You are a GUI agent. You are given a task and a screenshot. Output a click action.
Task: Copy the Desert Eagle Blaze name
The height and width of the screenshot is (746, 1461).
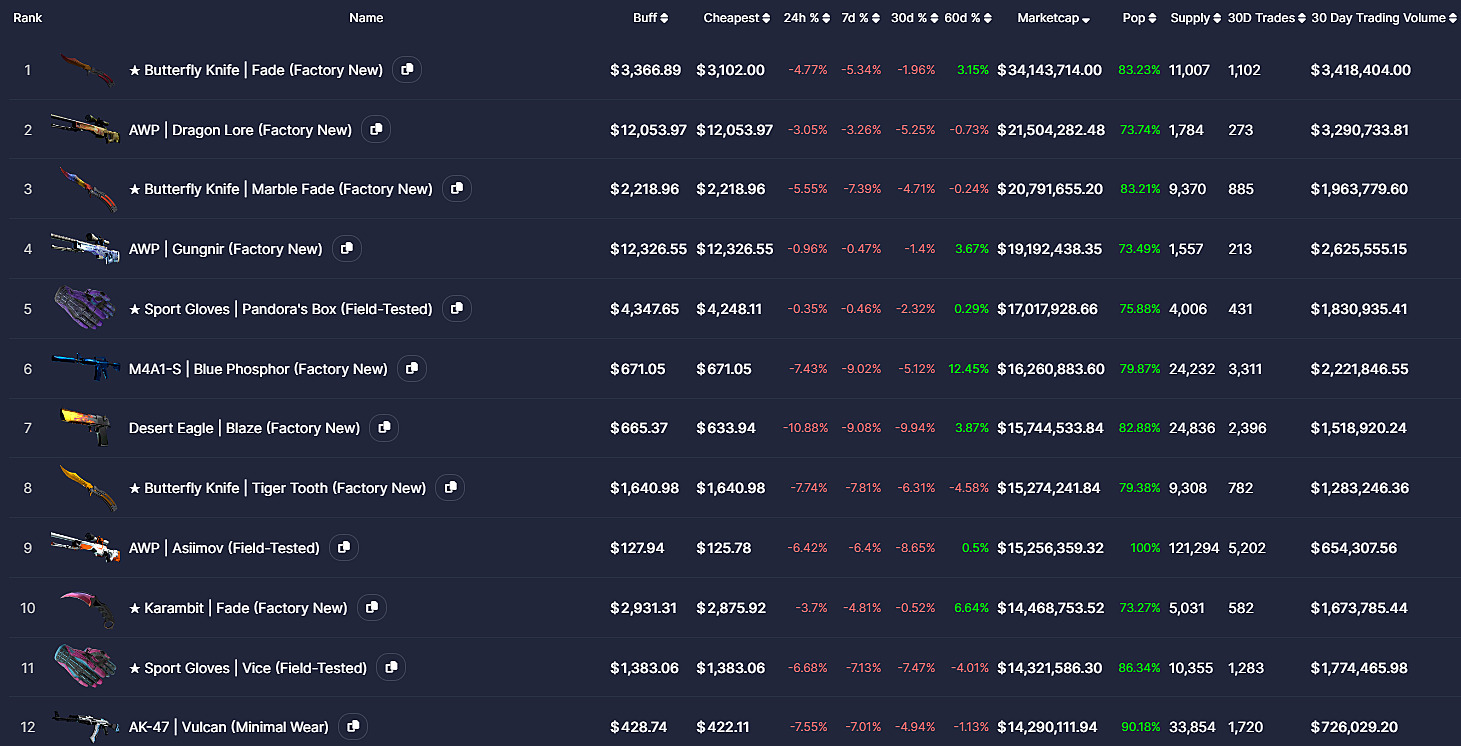(383, 428)
